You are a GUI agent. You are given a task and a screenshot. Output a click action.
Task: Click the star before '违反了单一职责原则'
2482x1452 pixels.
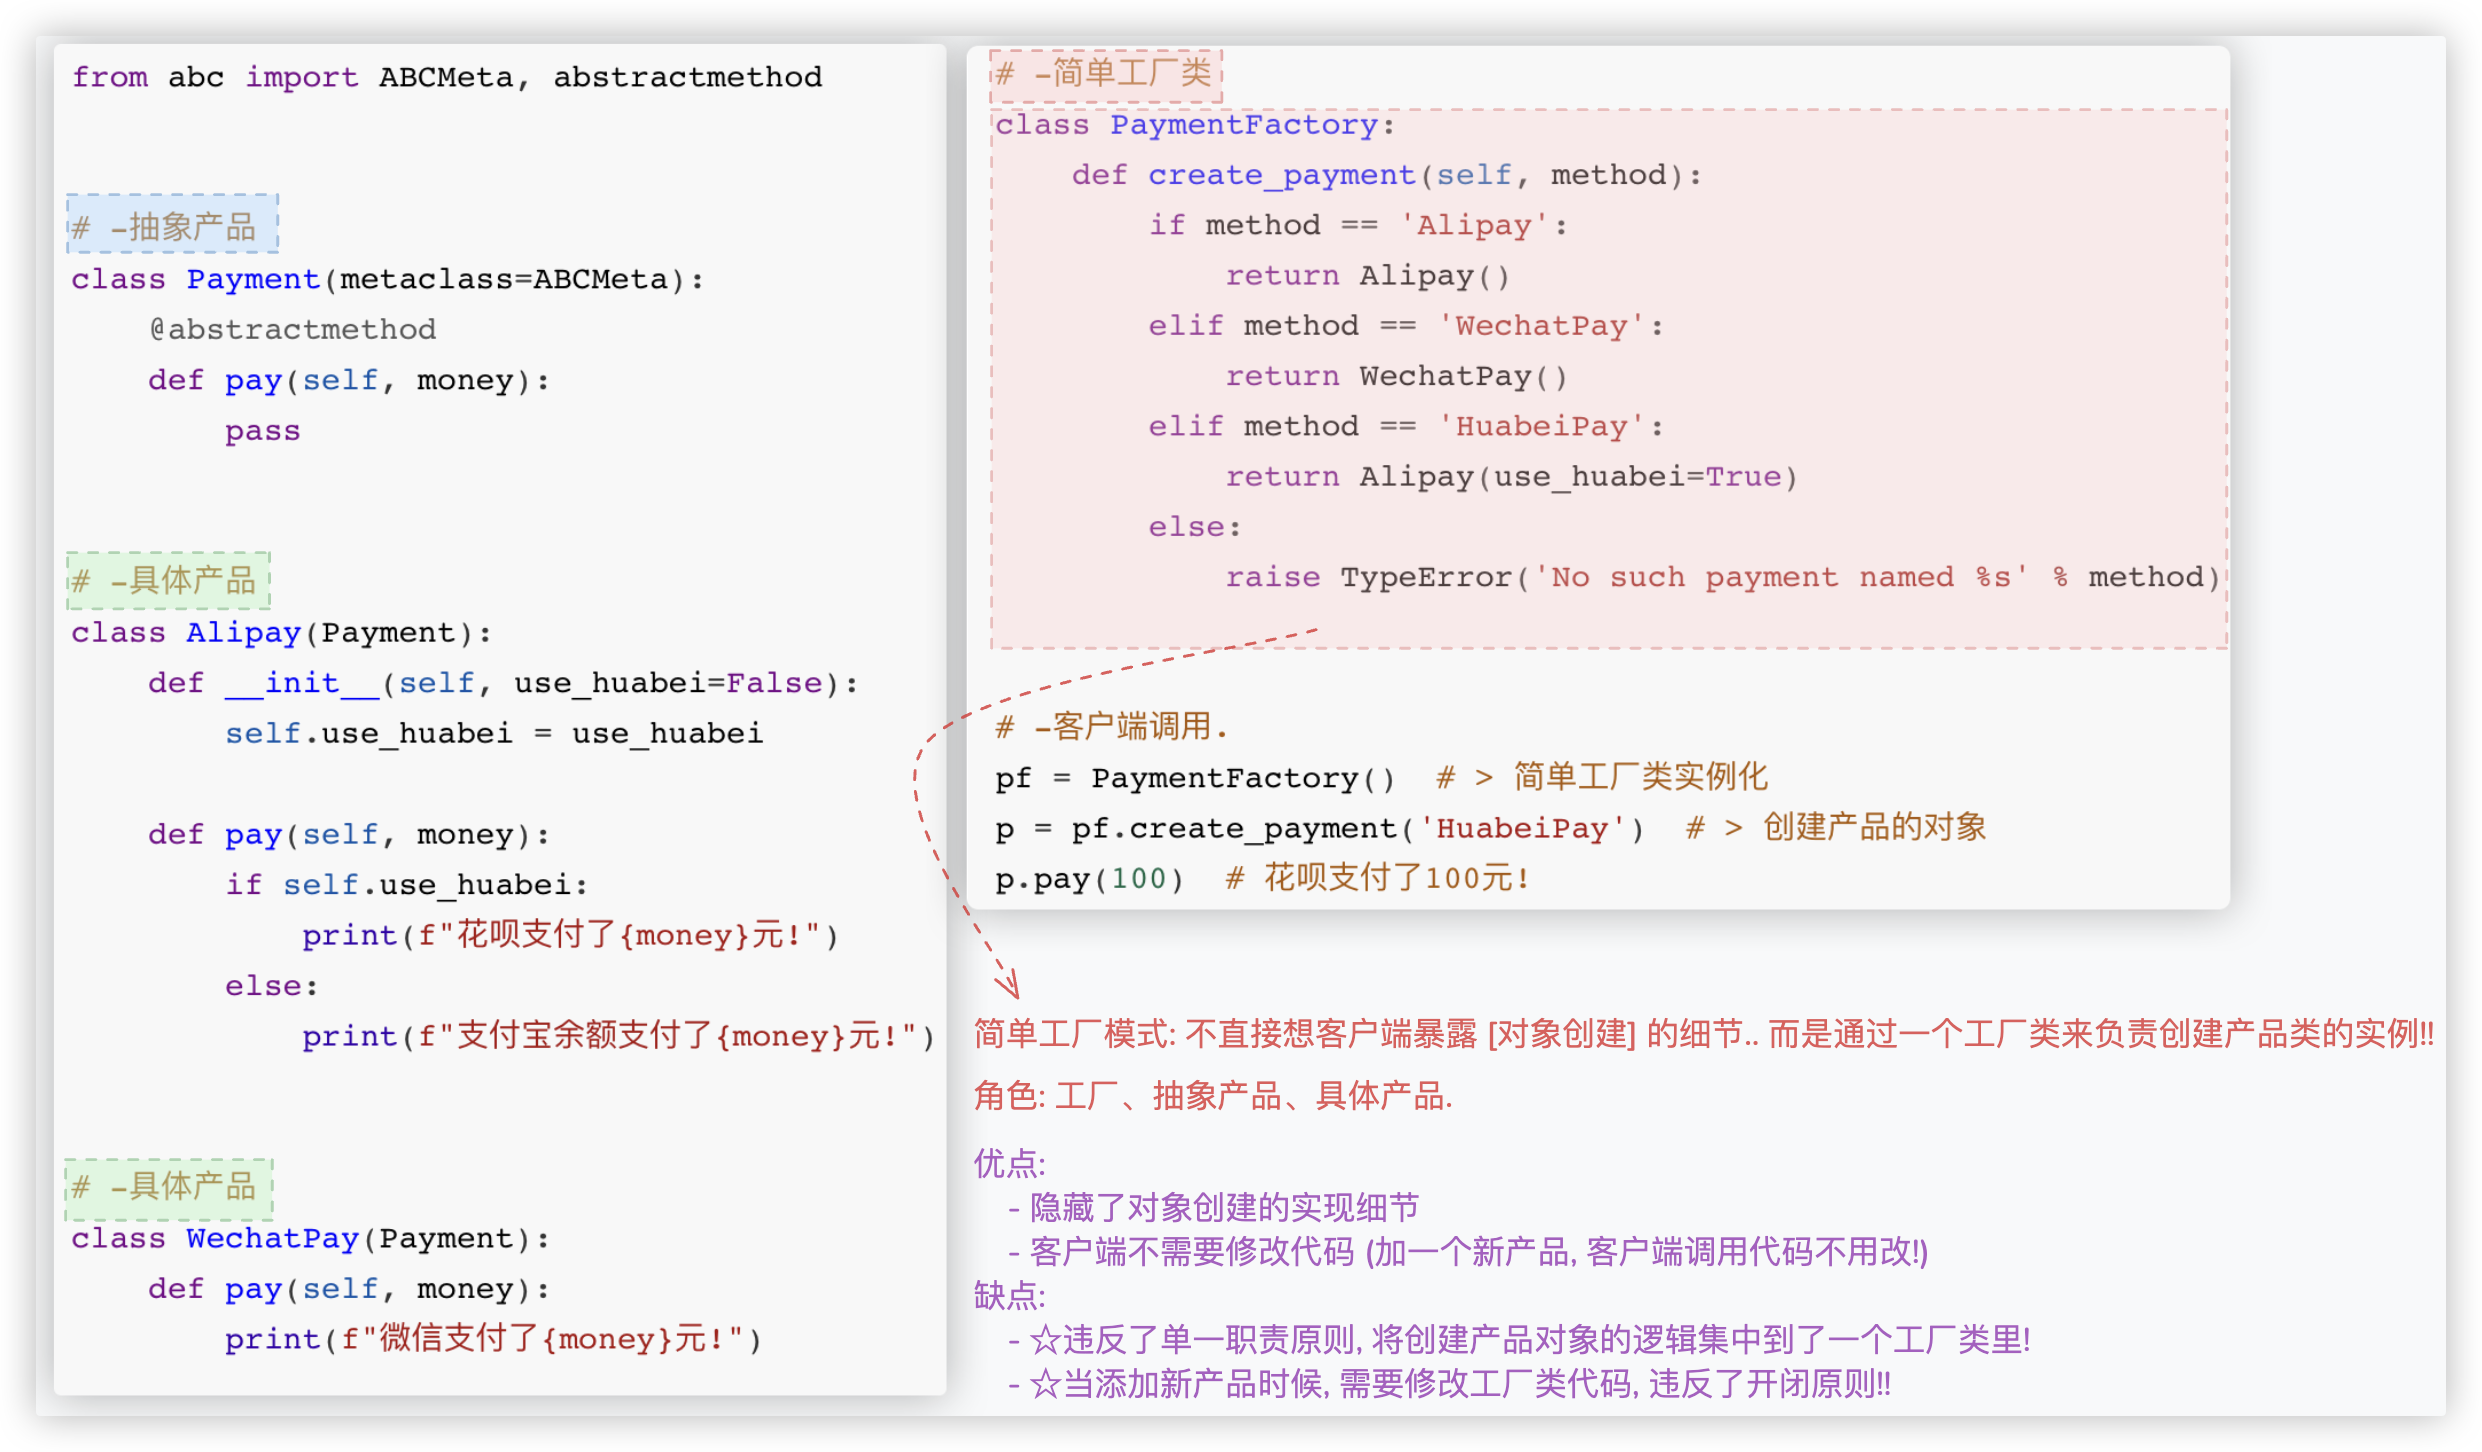point(1045,1339)
